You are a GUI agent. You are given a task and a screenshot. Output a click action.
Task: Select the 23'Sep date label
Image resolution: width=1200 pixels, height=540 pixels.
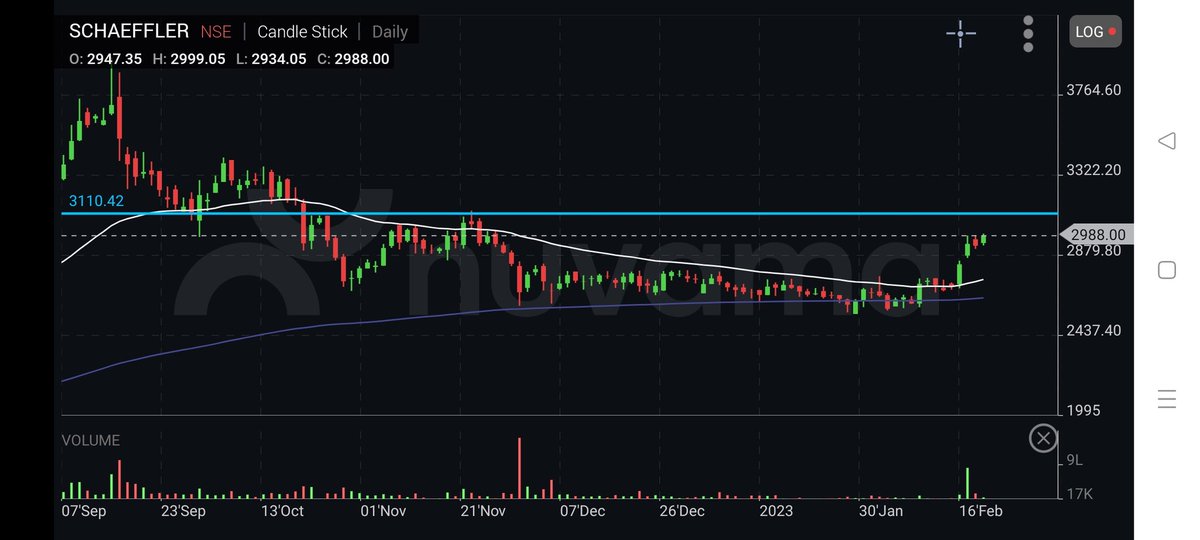183,511
